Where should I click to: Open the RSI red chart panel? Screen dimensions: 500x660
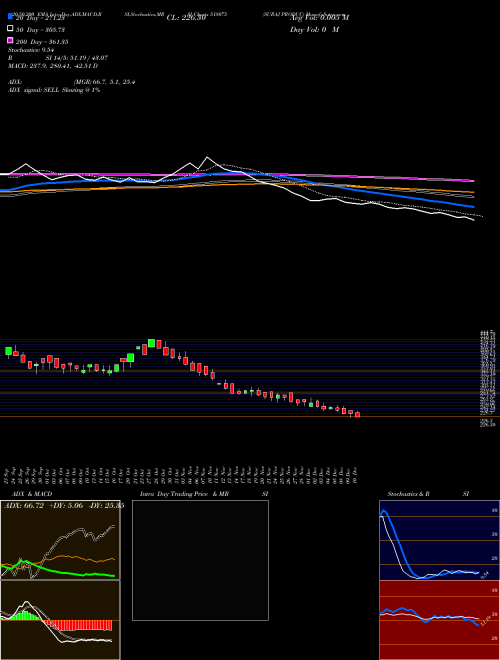[439, 620]
